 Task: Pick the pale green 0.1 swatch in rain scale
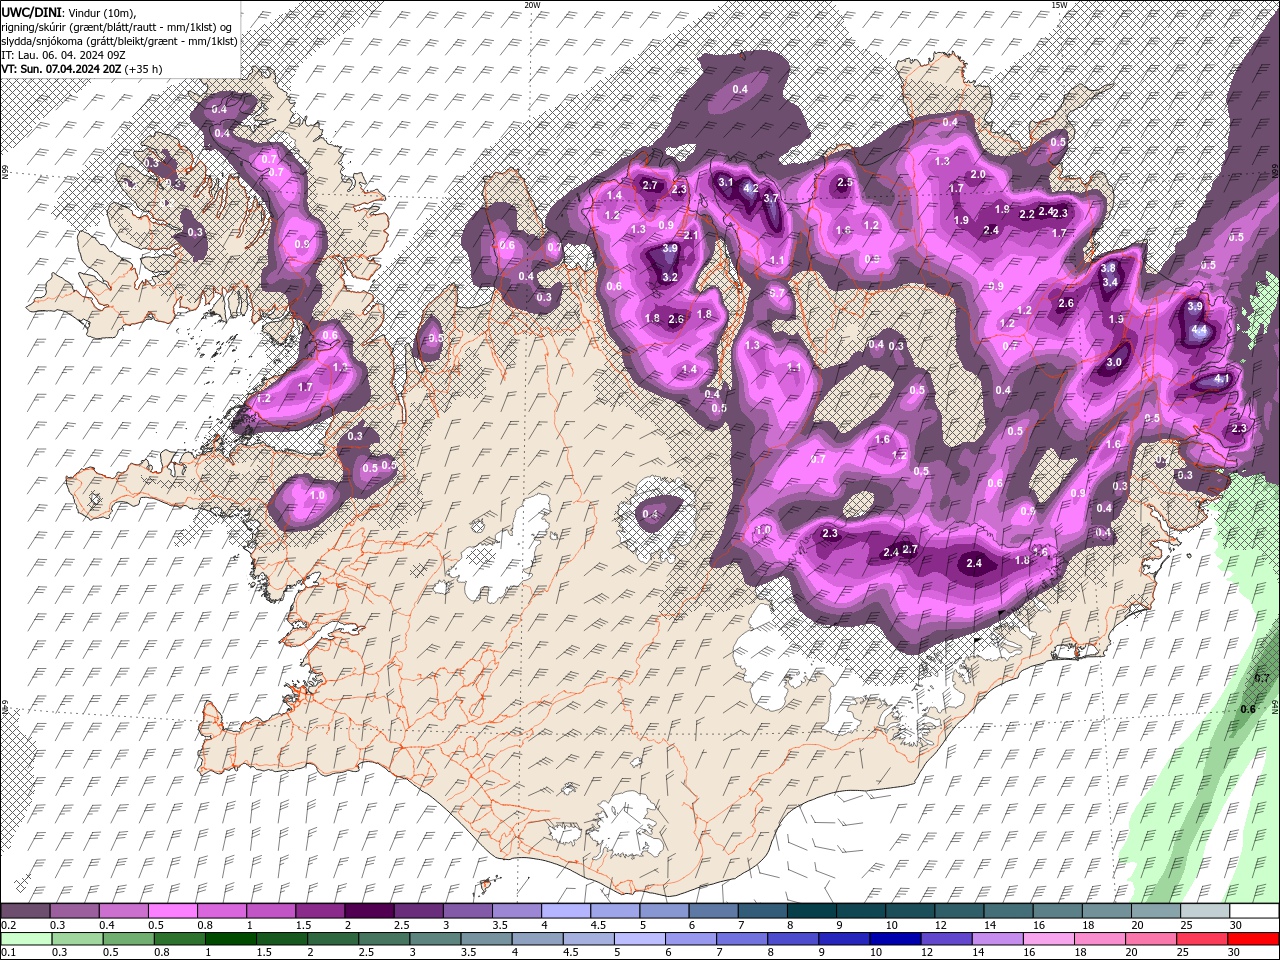point(25,939)
